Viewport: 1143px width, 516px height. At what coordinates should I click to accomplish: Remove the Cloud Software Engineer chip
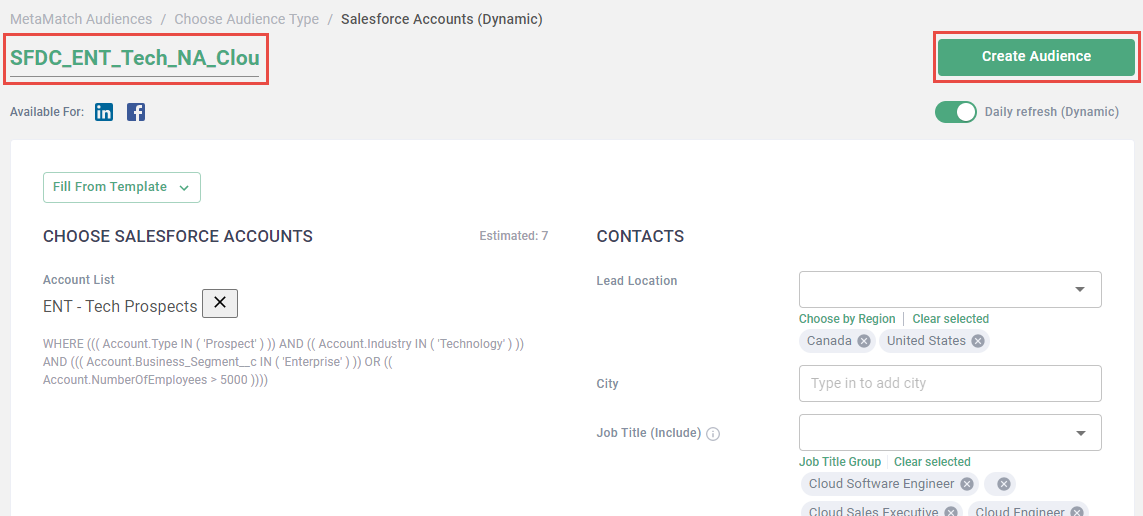pyautogui.click(x=967, y=484)
